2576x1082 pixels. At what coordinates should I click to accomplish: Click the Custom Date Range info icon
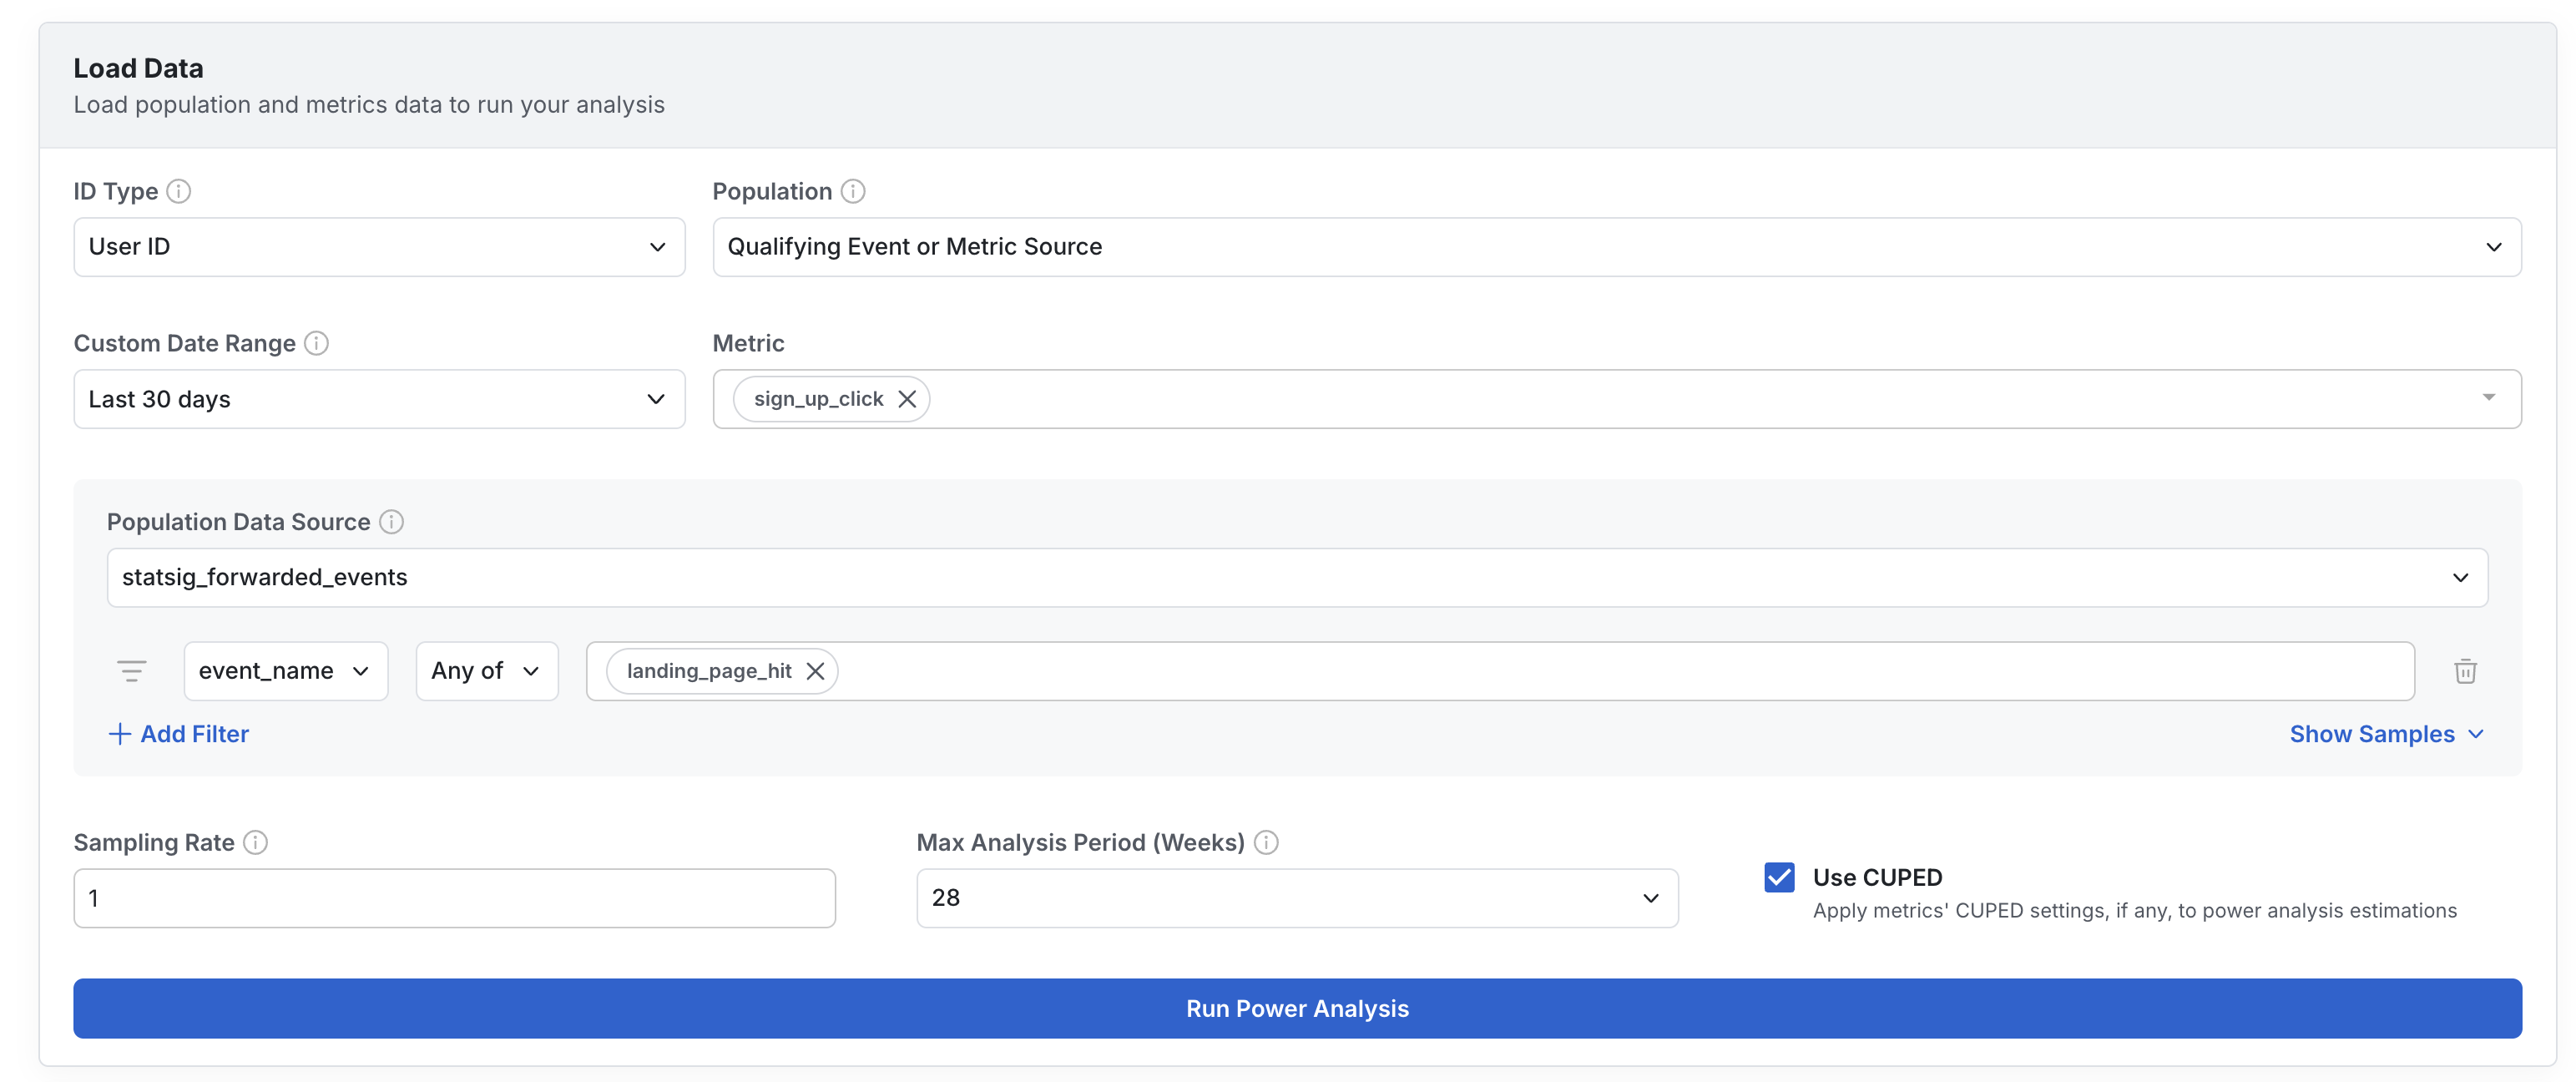316,343
